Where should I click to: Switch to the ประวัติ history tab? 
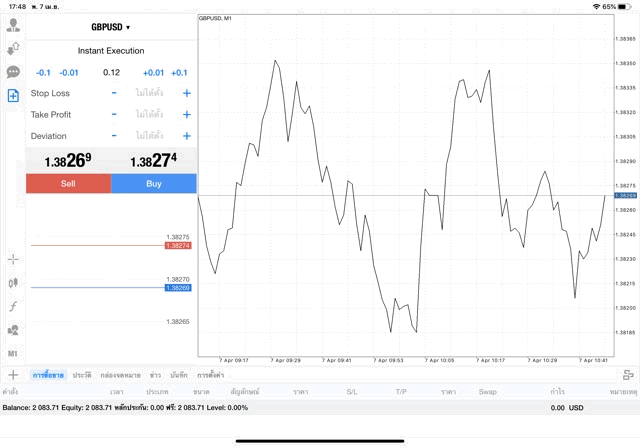(x=82, y=375)
